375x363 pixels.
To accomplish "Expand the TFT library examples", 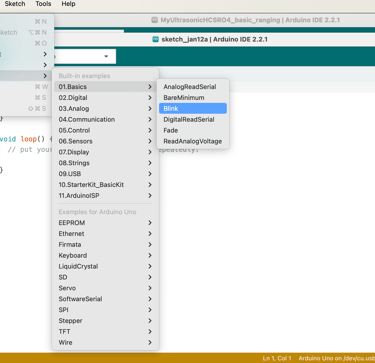I will 105,332.
